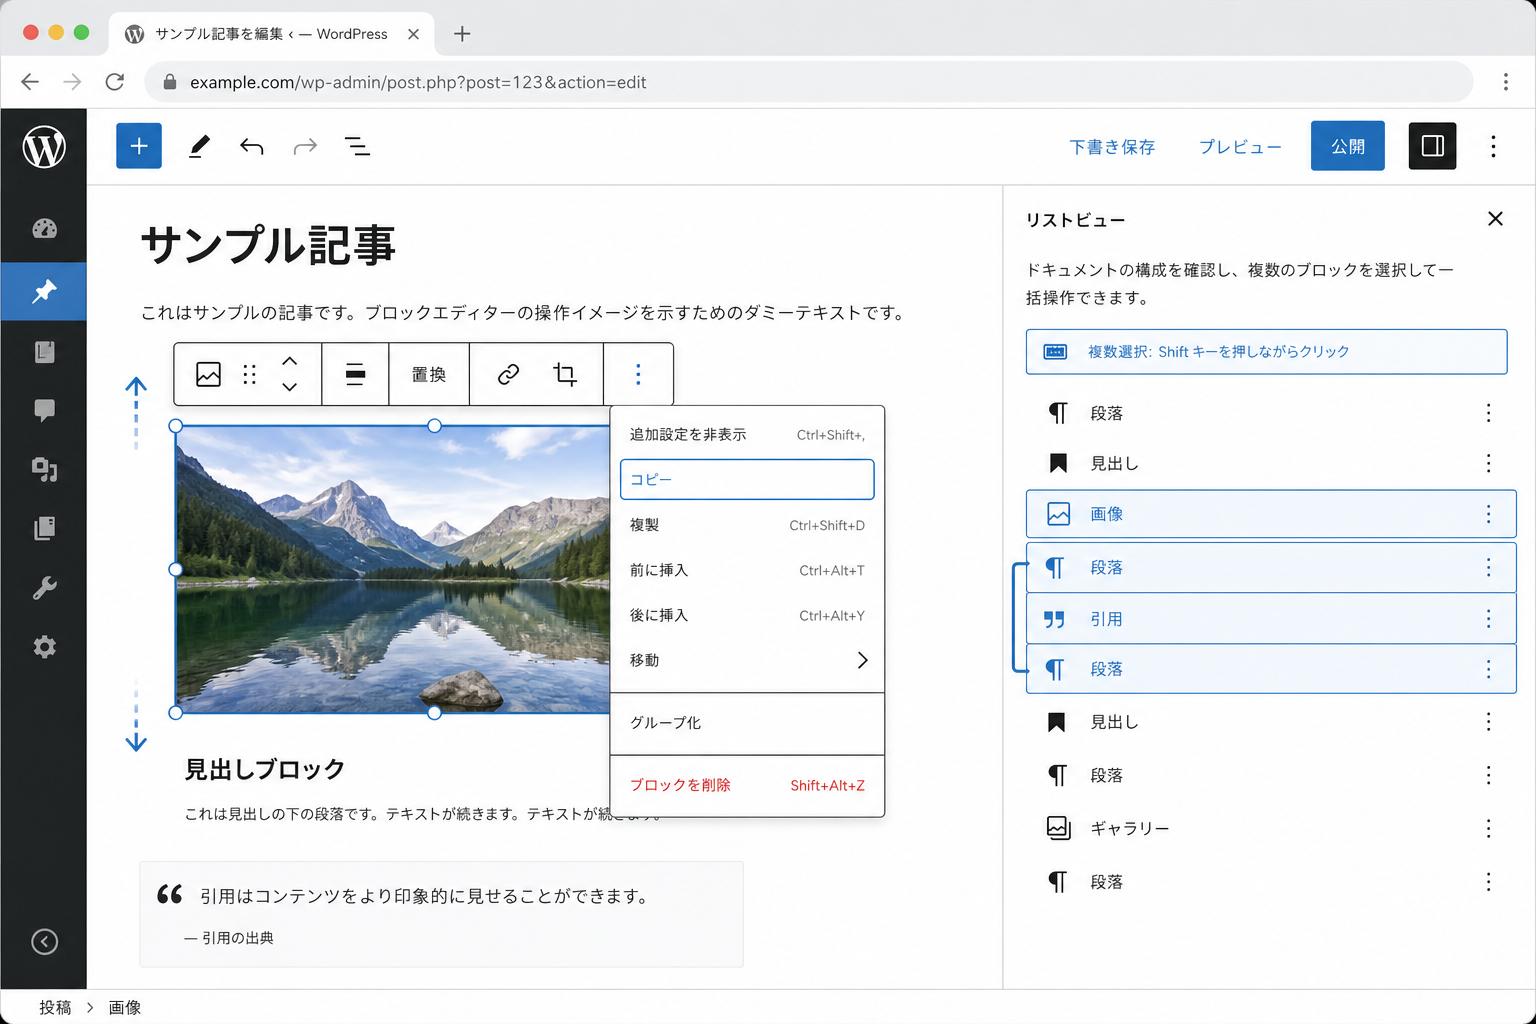Insert a link on the image

pos(508,374)
